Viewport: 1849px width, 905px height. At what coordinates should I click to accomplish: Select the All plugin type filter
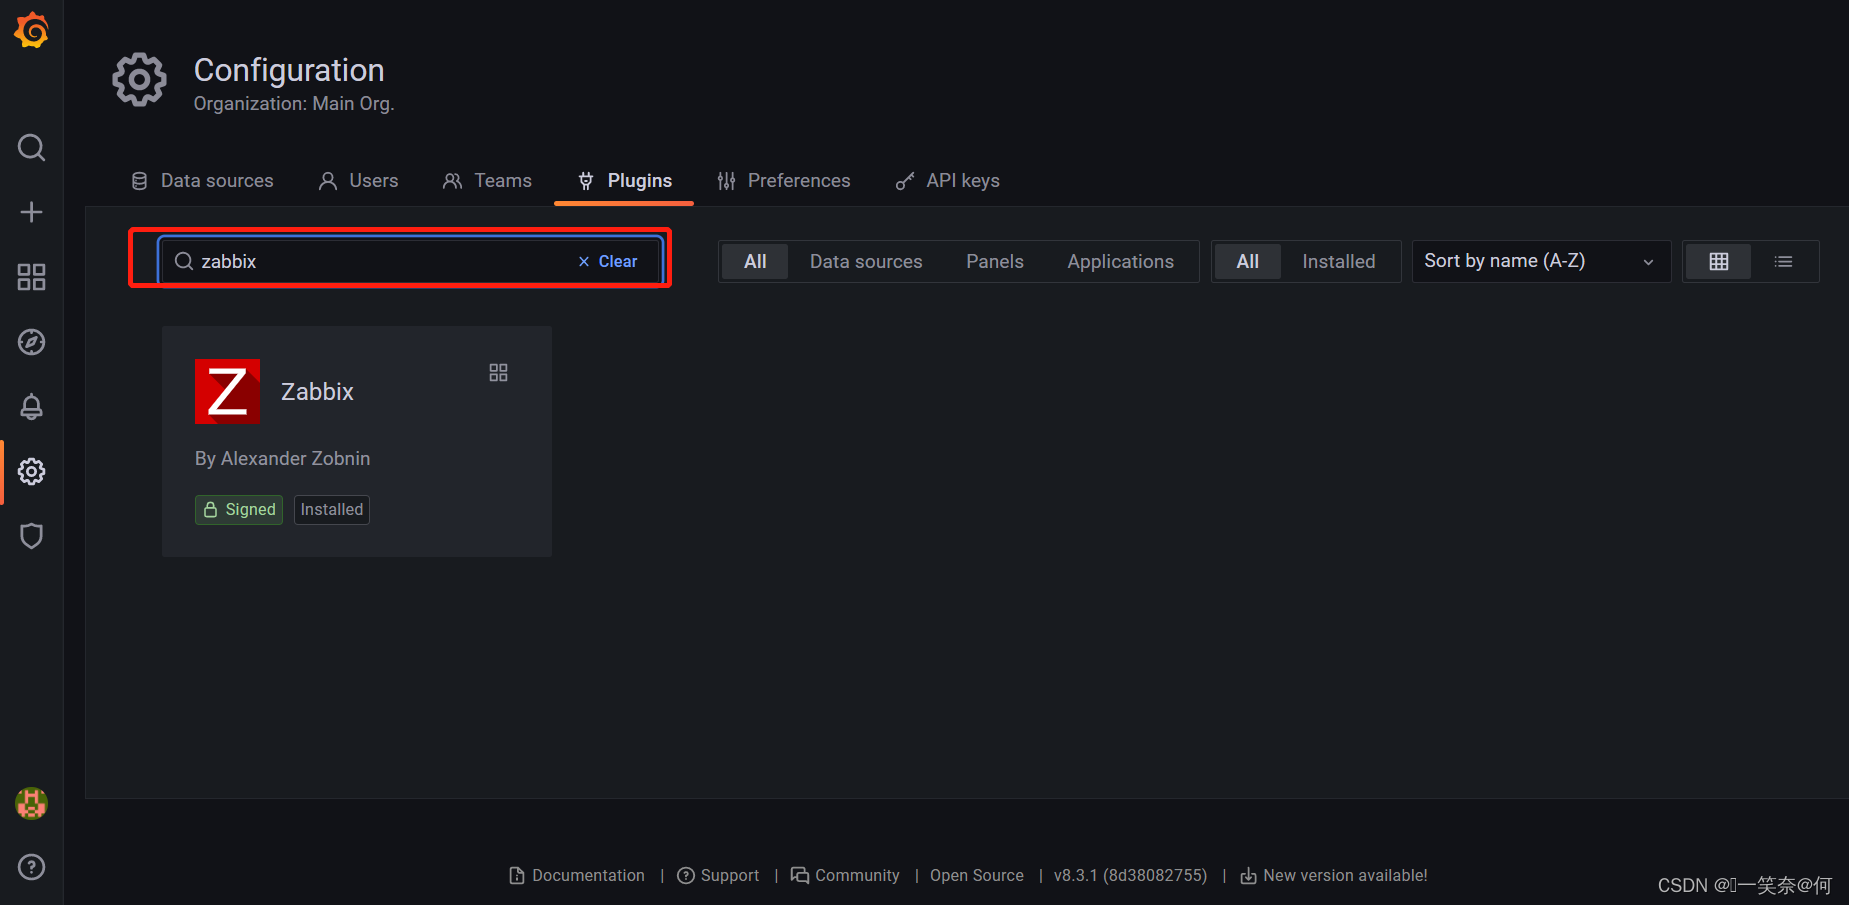755,261
